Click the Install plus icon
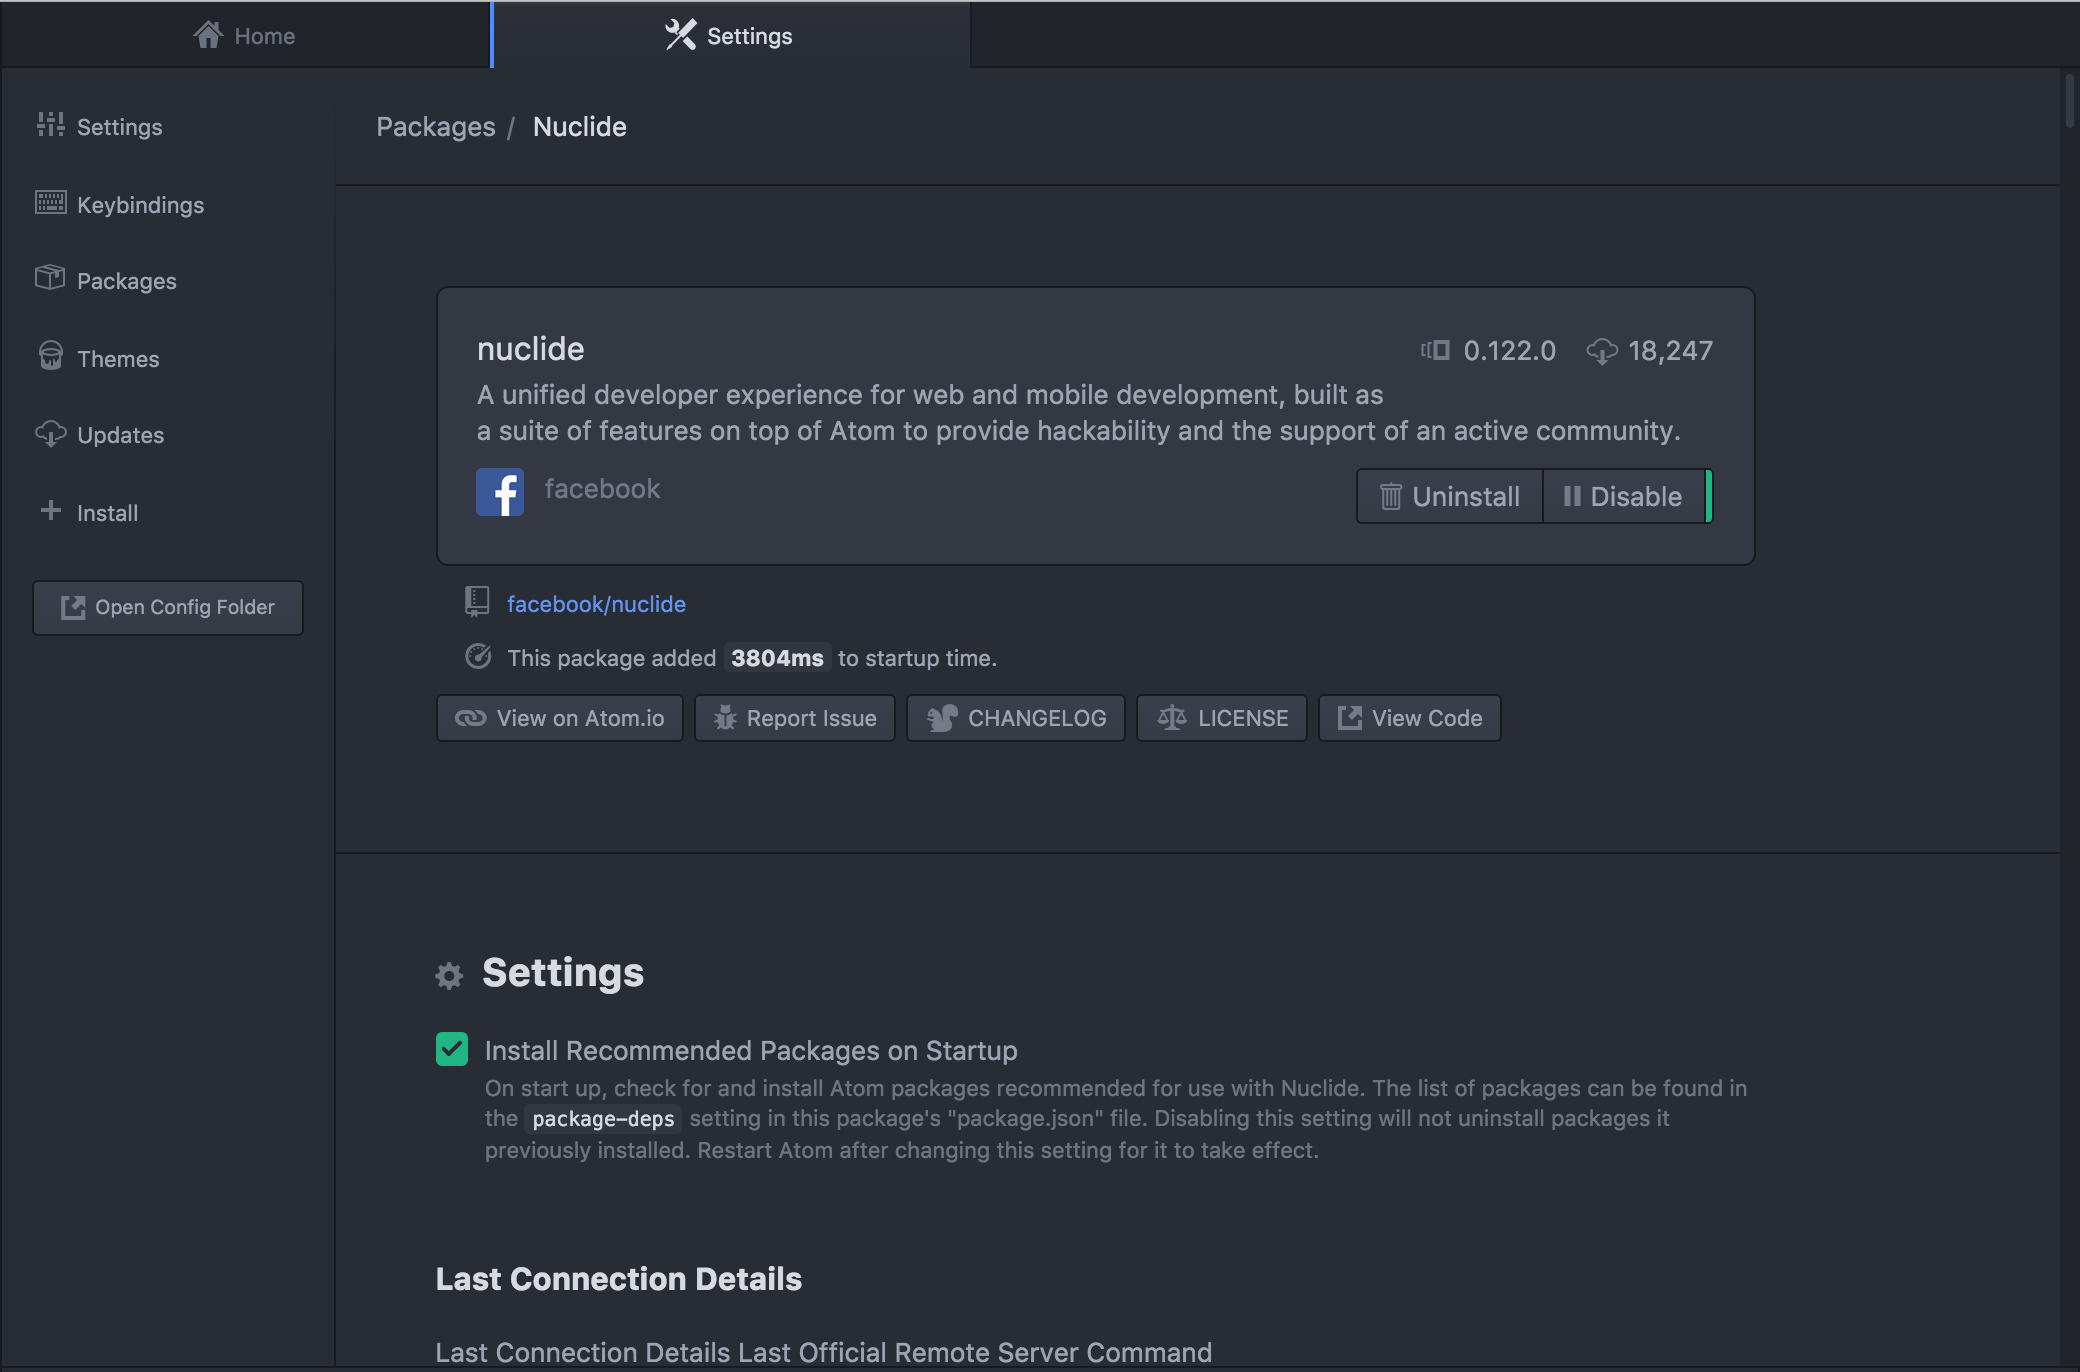2080x1372 pixels. (50, 511)
